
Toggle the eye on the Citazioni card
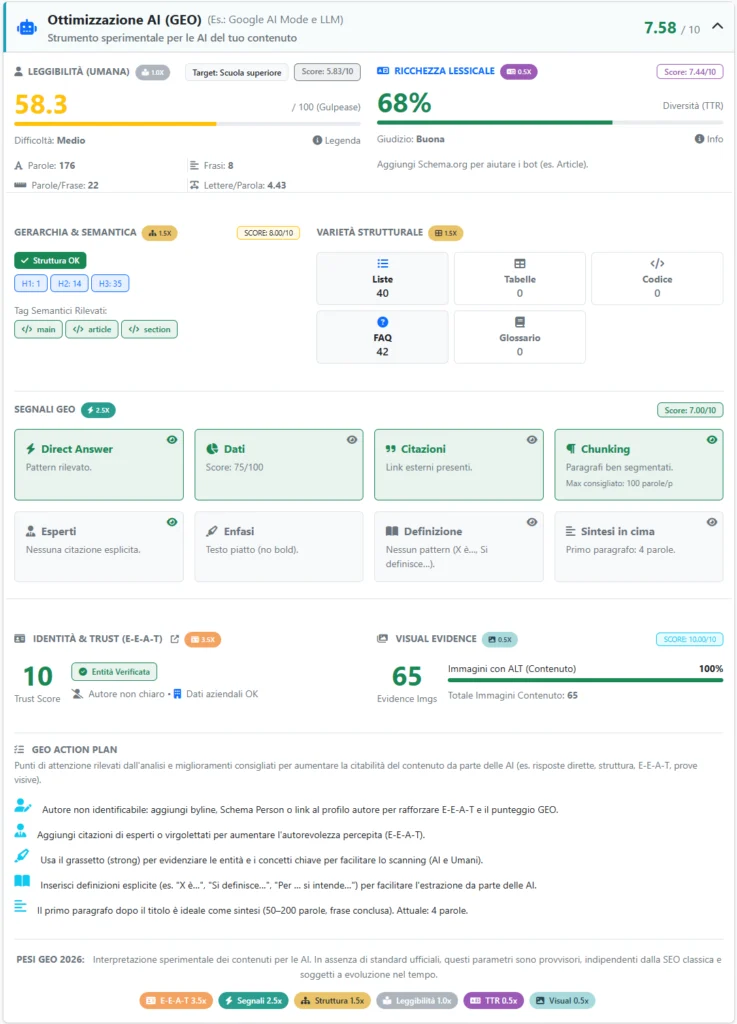click(532, 439)
